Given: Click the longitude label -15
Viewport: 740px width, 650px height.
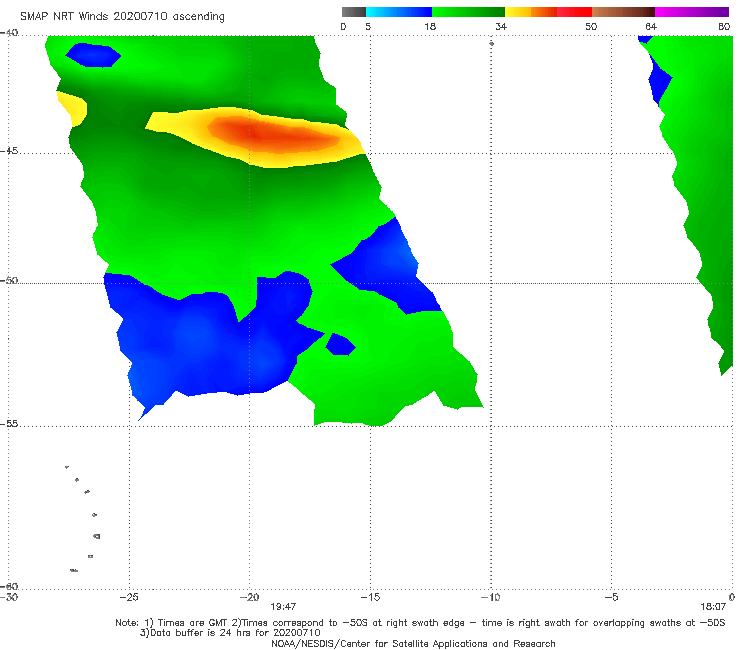Looking at the screenshot, I should coord(370,597).
